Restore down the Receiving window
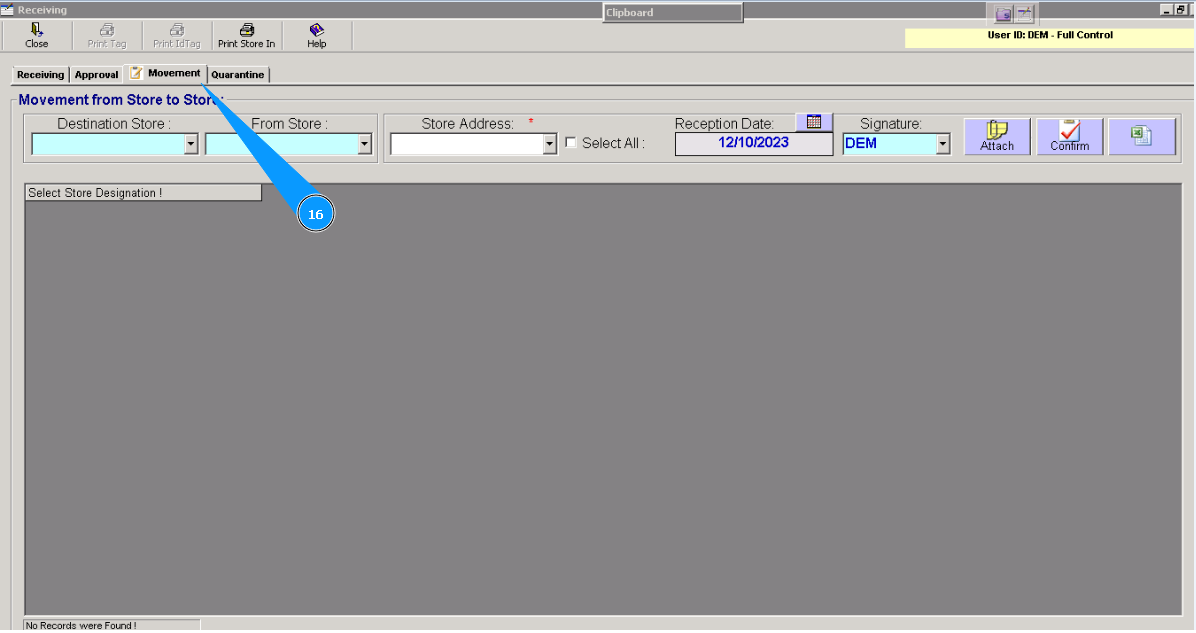 pos(1181,10)
